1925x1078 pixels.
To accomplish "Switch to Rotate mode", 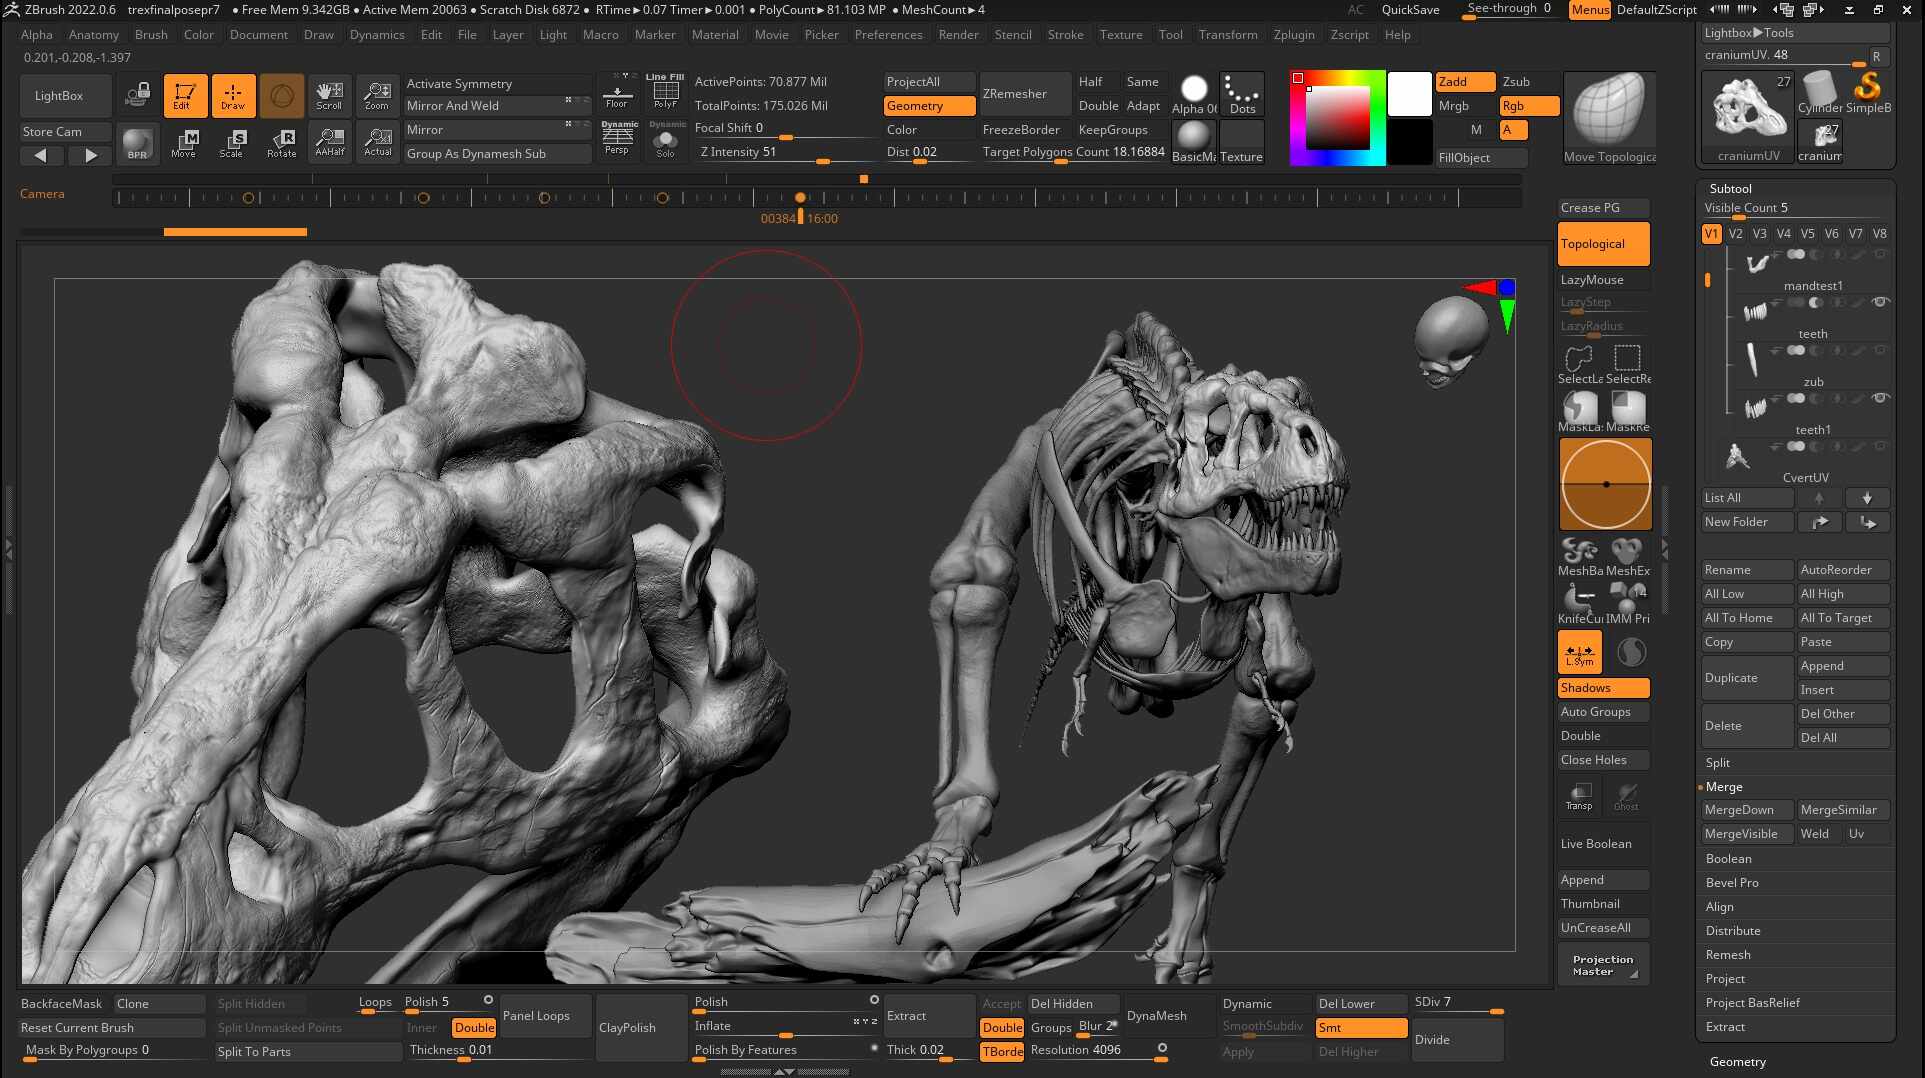I will pyautogui.click(x=281, y=143).
